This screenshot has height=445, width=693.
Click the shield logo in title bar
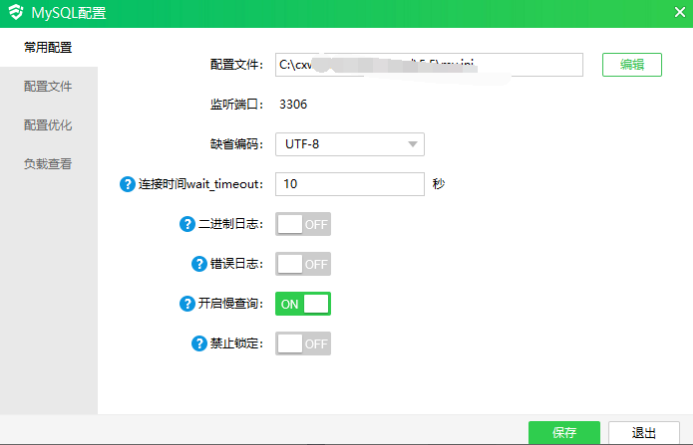pyautogui.click(x=16, y=12)
